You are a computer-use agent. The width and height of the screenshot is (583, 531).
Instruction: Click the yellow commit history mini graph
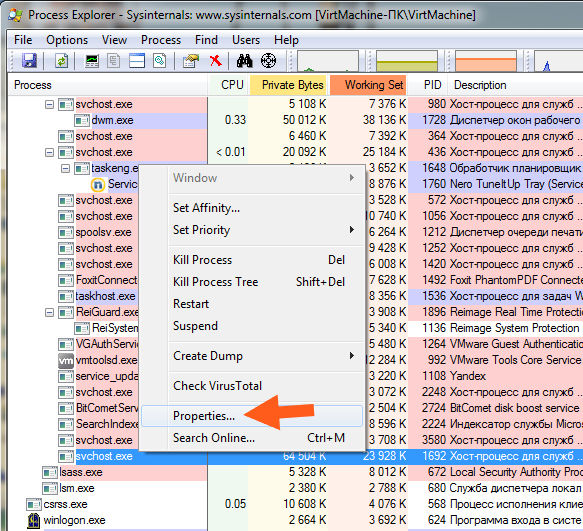pos(407,61)
